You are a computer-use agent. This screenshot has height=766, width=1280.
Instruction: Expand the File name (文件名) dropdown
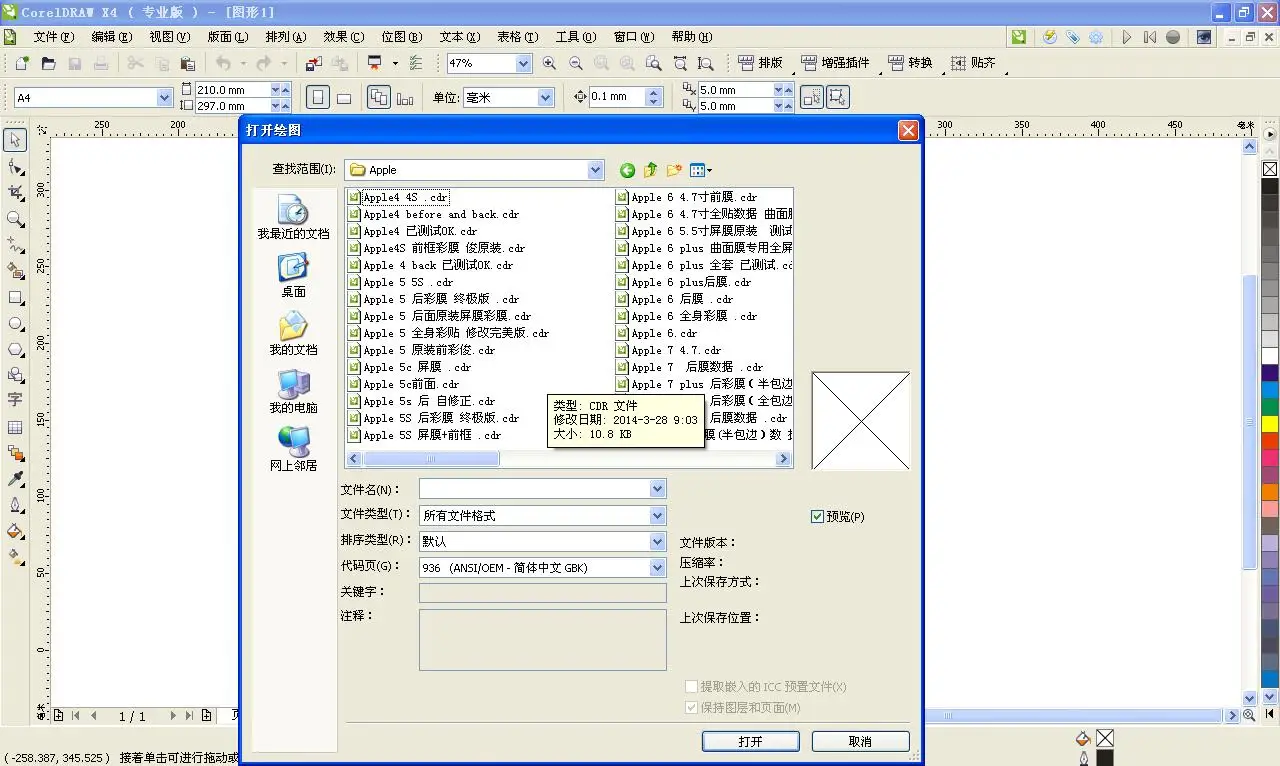click(657, 489)
